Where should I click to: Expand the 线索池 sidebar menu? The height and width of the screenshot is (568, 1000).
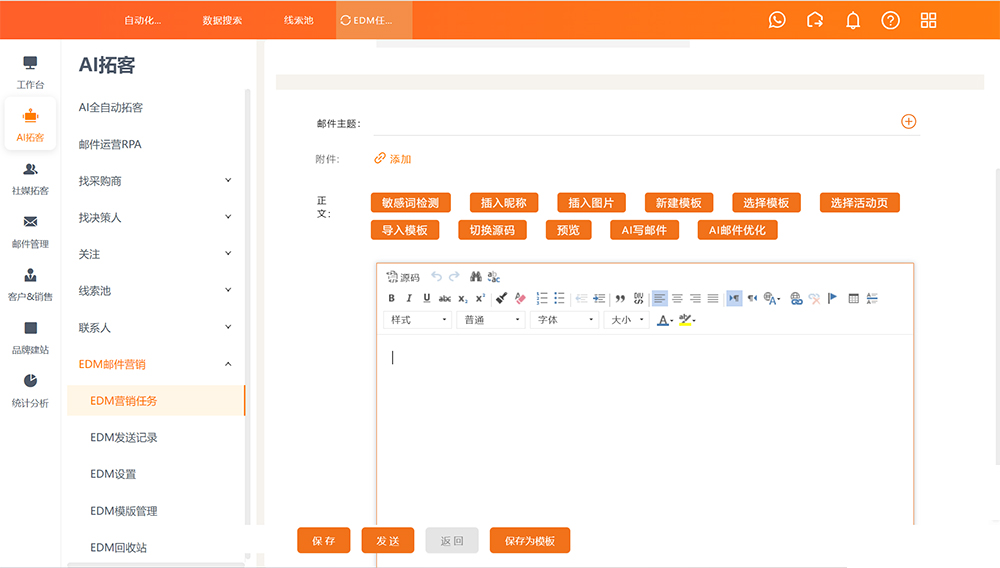coord(156,291)
